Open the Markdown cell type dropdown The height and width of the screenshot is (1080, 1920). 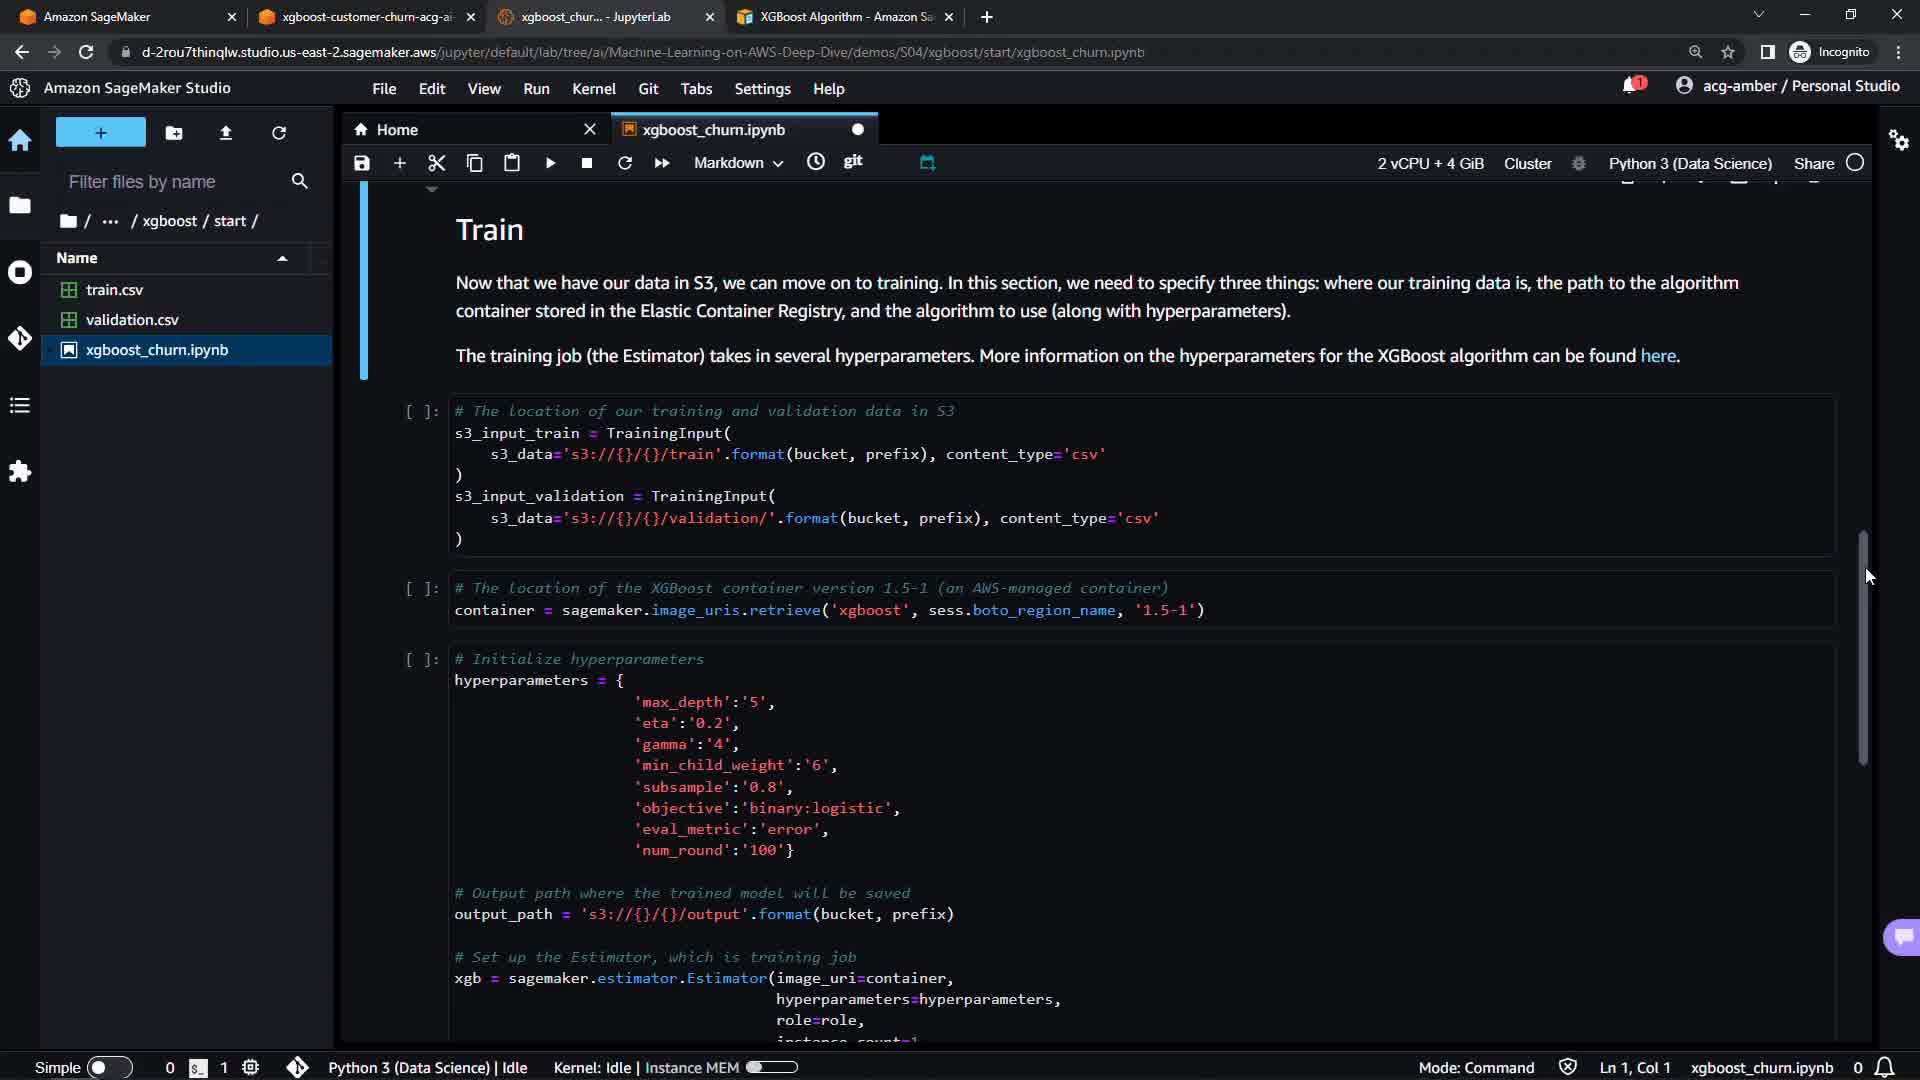pyautogui.click(x=738, y=163)
